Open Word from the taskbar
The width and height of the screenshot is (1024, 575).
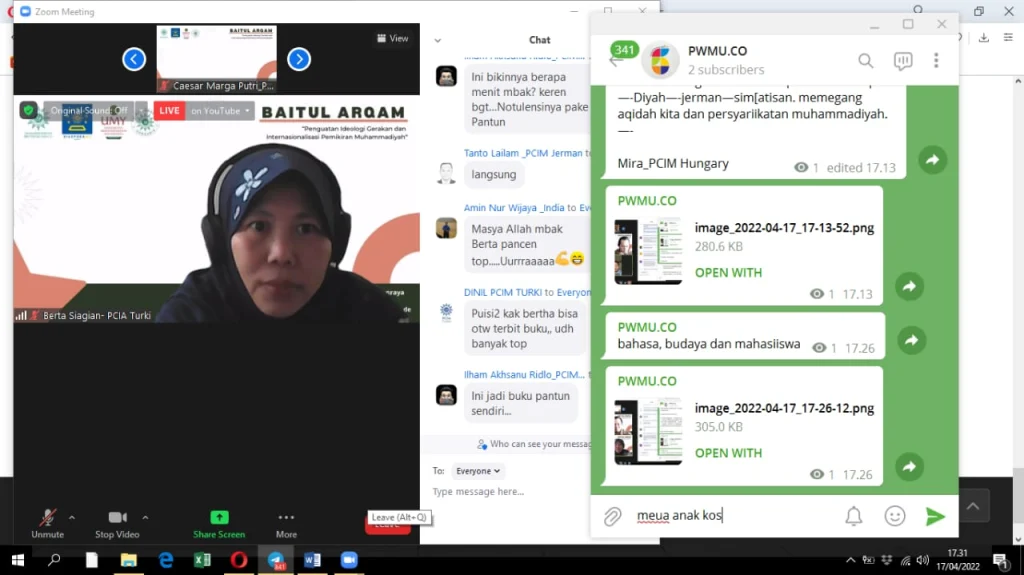tap(312, 560)
